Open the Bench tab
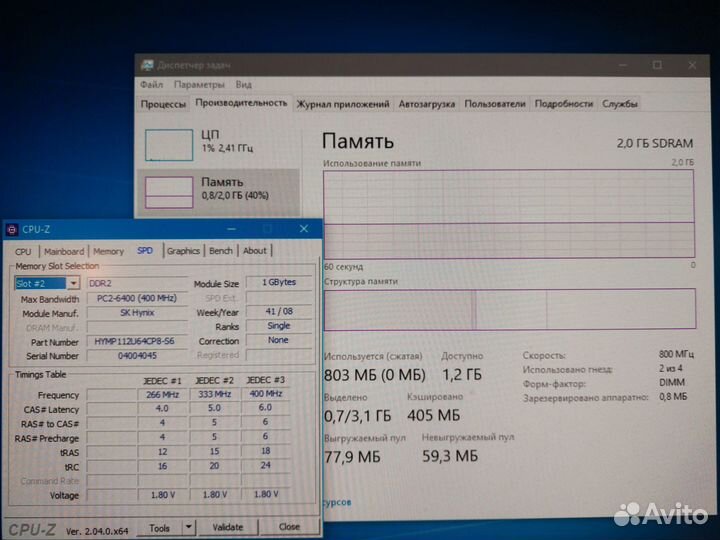This screenshot has width=720, height=540. pyautogui.click(x=221, y=251)
